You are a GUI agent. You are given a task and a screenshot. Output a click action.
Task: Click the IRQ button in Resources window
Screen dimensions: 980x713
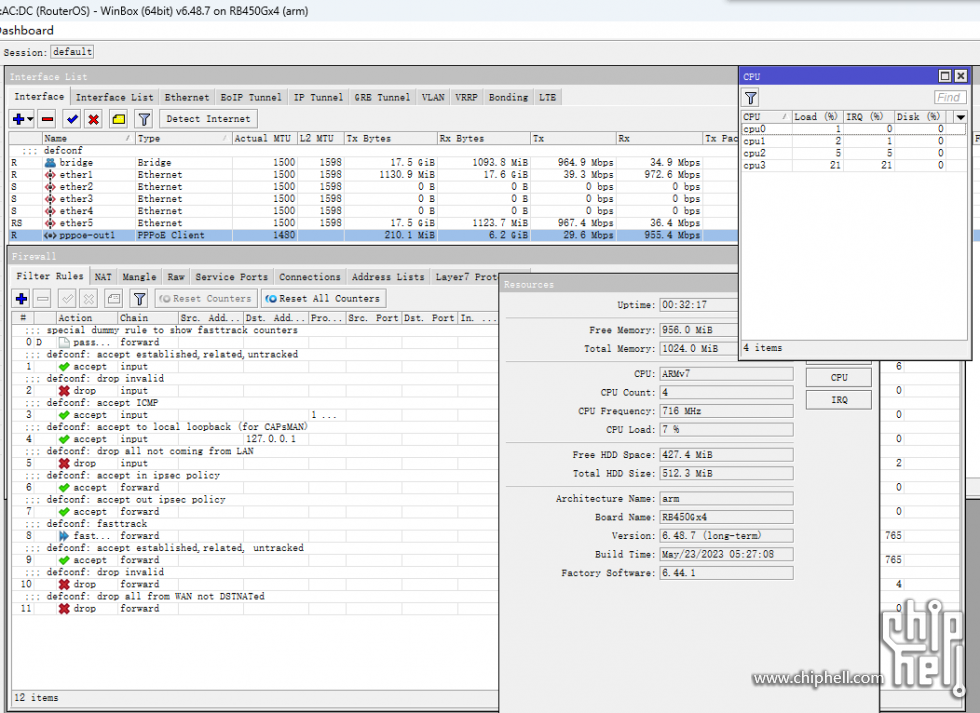pyautogui.click(x=839, y=400)
